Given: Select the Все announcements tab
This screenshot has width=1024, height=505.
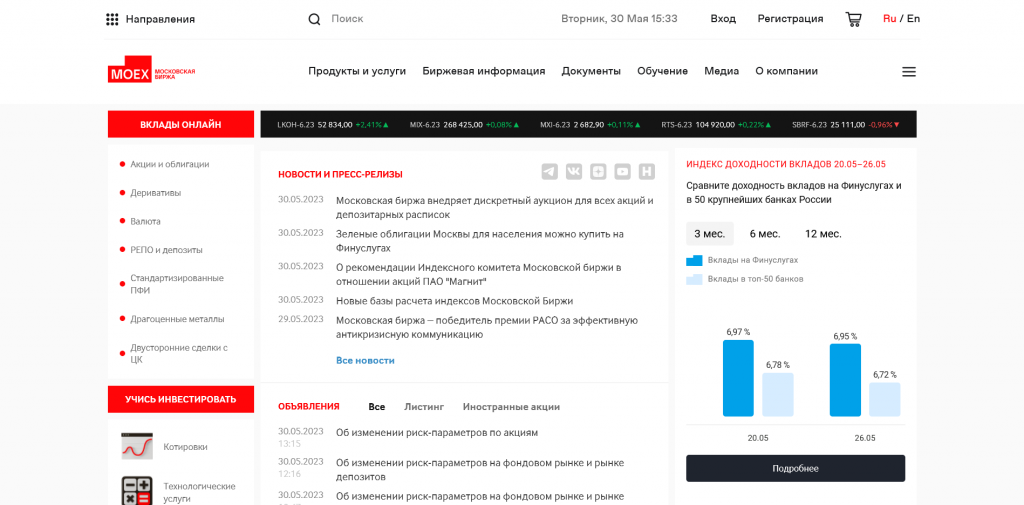Looking at the screenshot, I should (377, 406).
